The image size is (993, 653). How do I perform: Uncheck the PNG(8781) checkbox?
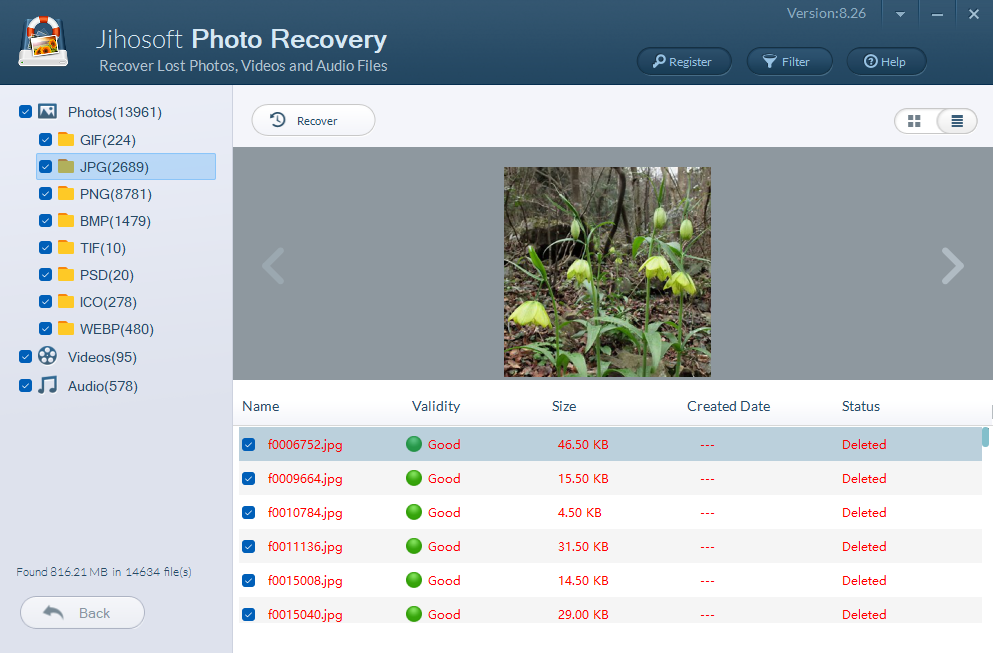[x=46, y=194]
